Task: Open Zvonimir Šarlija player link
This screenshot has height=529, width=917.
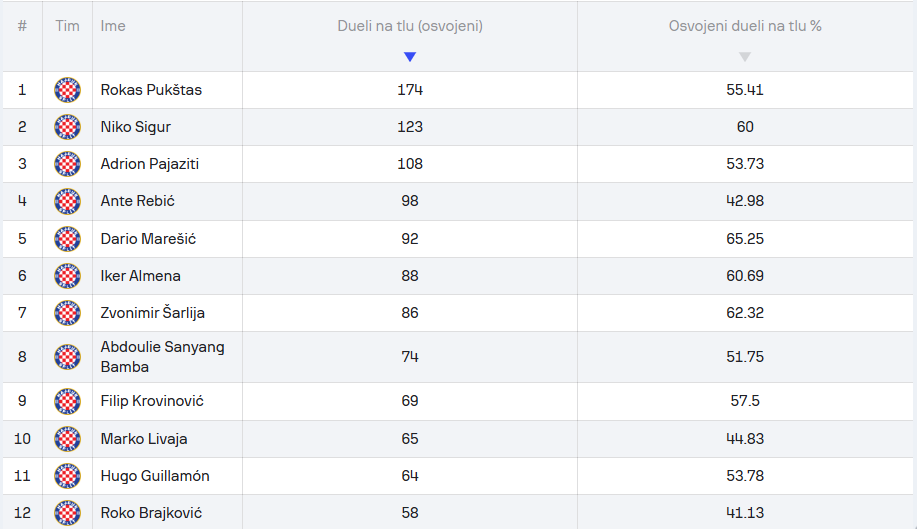Action: (153, 313)
